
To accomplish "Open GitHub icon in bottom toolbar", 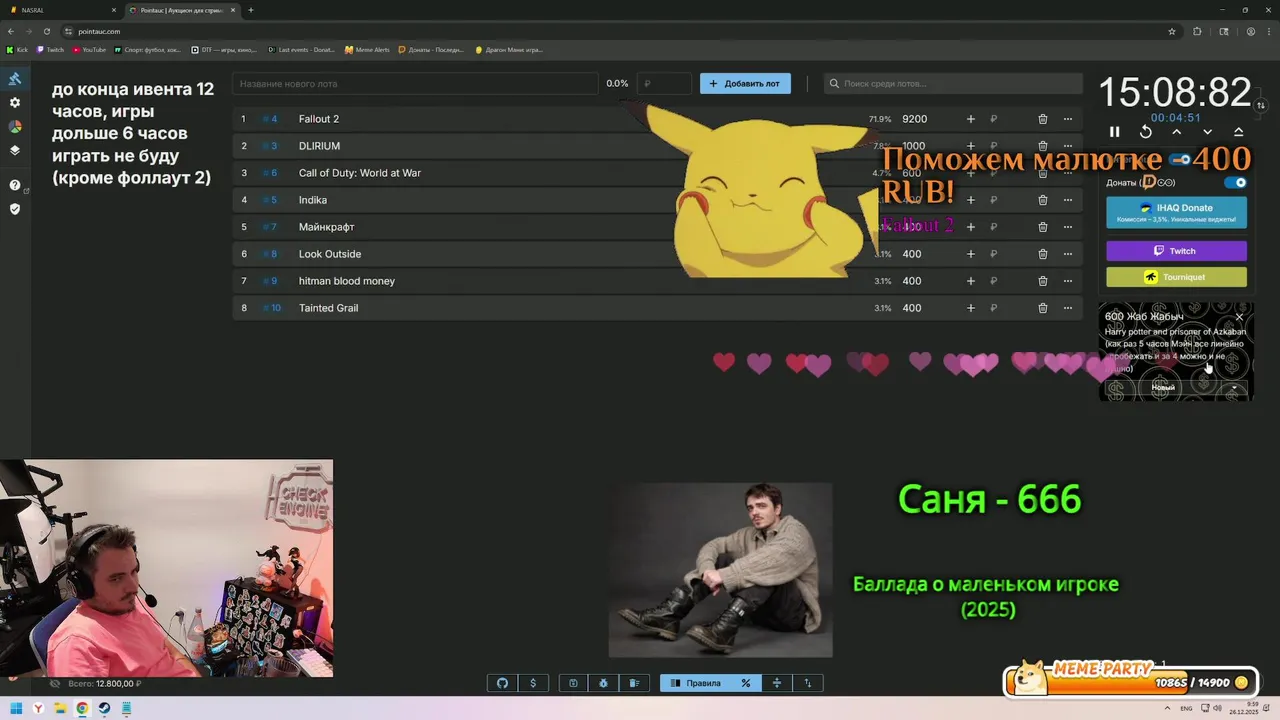I will point(502,683).
